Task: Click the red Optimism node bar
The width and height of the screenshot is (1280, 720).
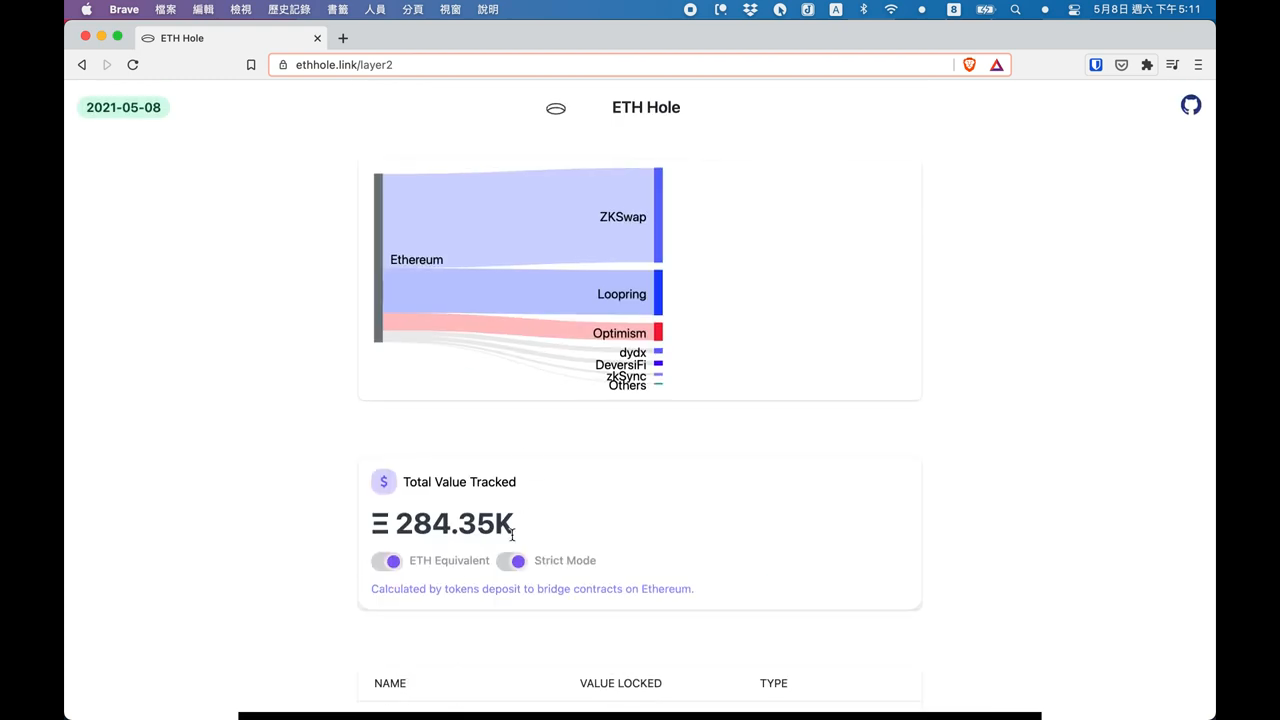Action: point(658,331)
